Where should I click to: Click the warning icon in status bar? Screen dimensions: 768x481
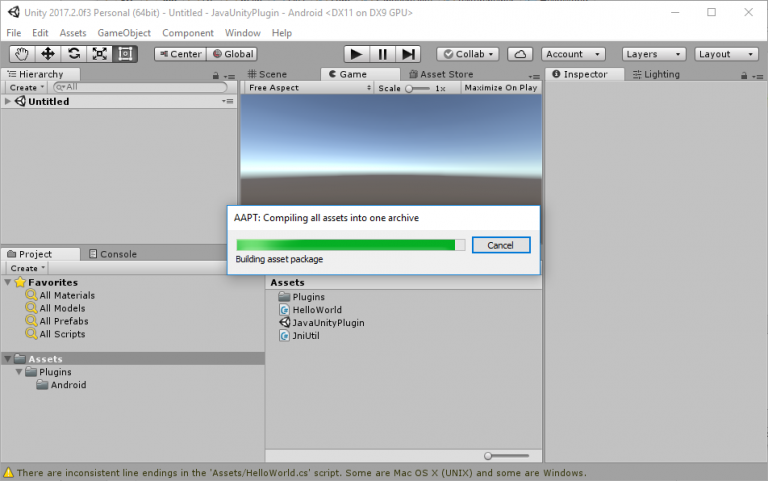pyautogui.click(x=8, y=473)
